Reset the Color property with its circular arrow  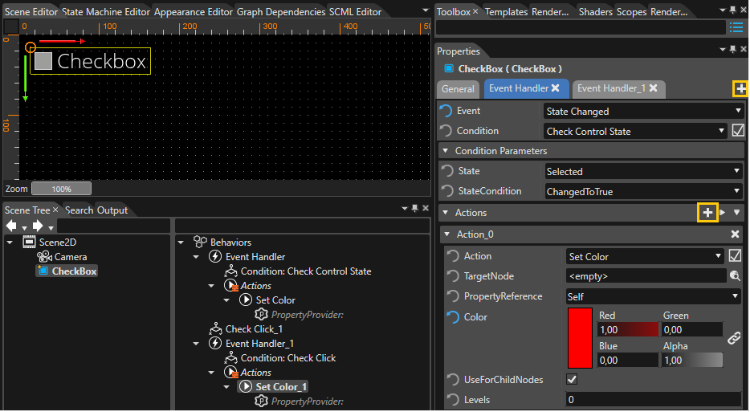coord(452,317)
